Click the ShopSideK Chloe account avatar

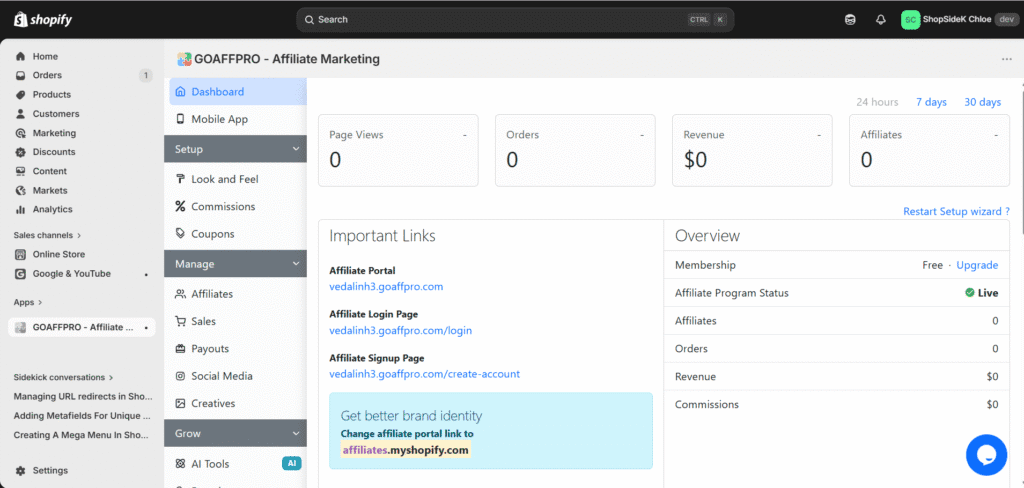pyautogui.click(x=910, y=20)
